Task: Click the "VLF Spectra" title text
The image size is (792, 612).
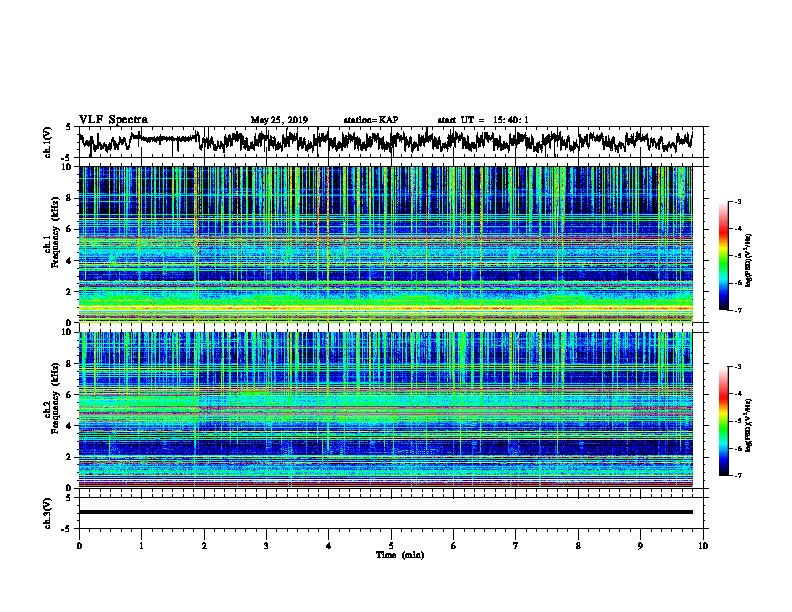Action: click(113, 120)
